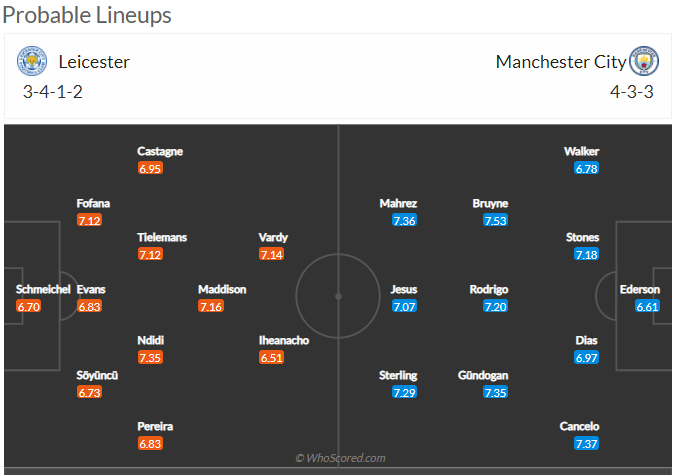Image resolution: width=675 pixels, height=475 pixels.
Task: Select Castagne player label
Action: pos(160,152)
